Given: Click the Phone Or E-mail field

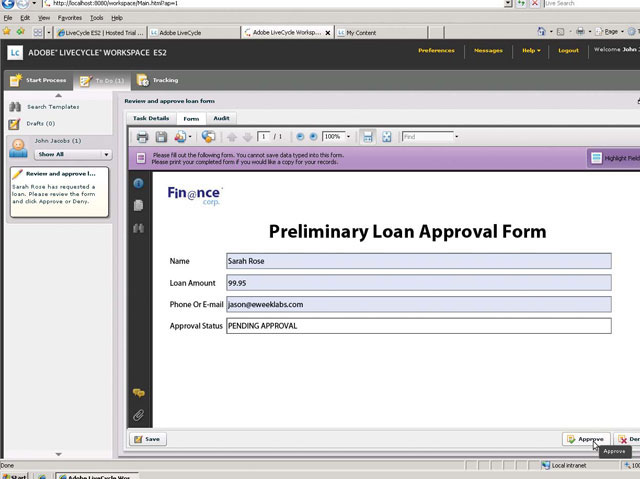Looking at the screenshot, I should (x=419, y=304).
